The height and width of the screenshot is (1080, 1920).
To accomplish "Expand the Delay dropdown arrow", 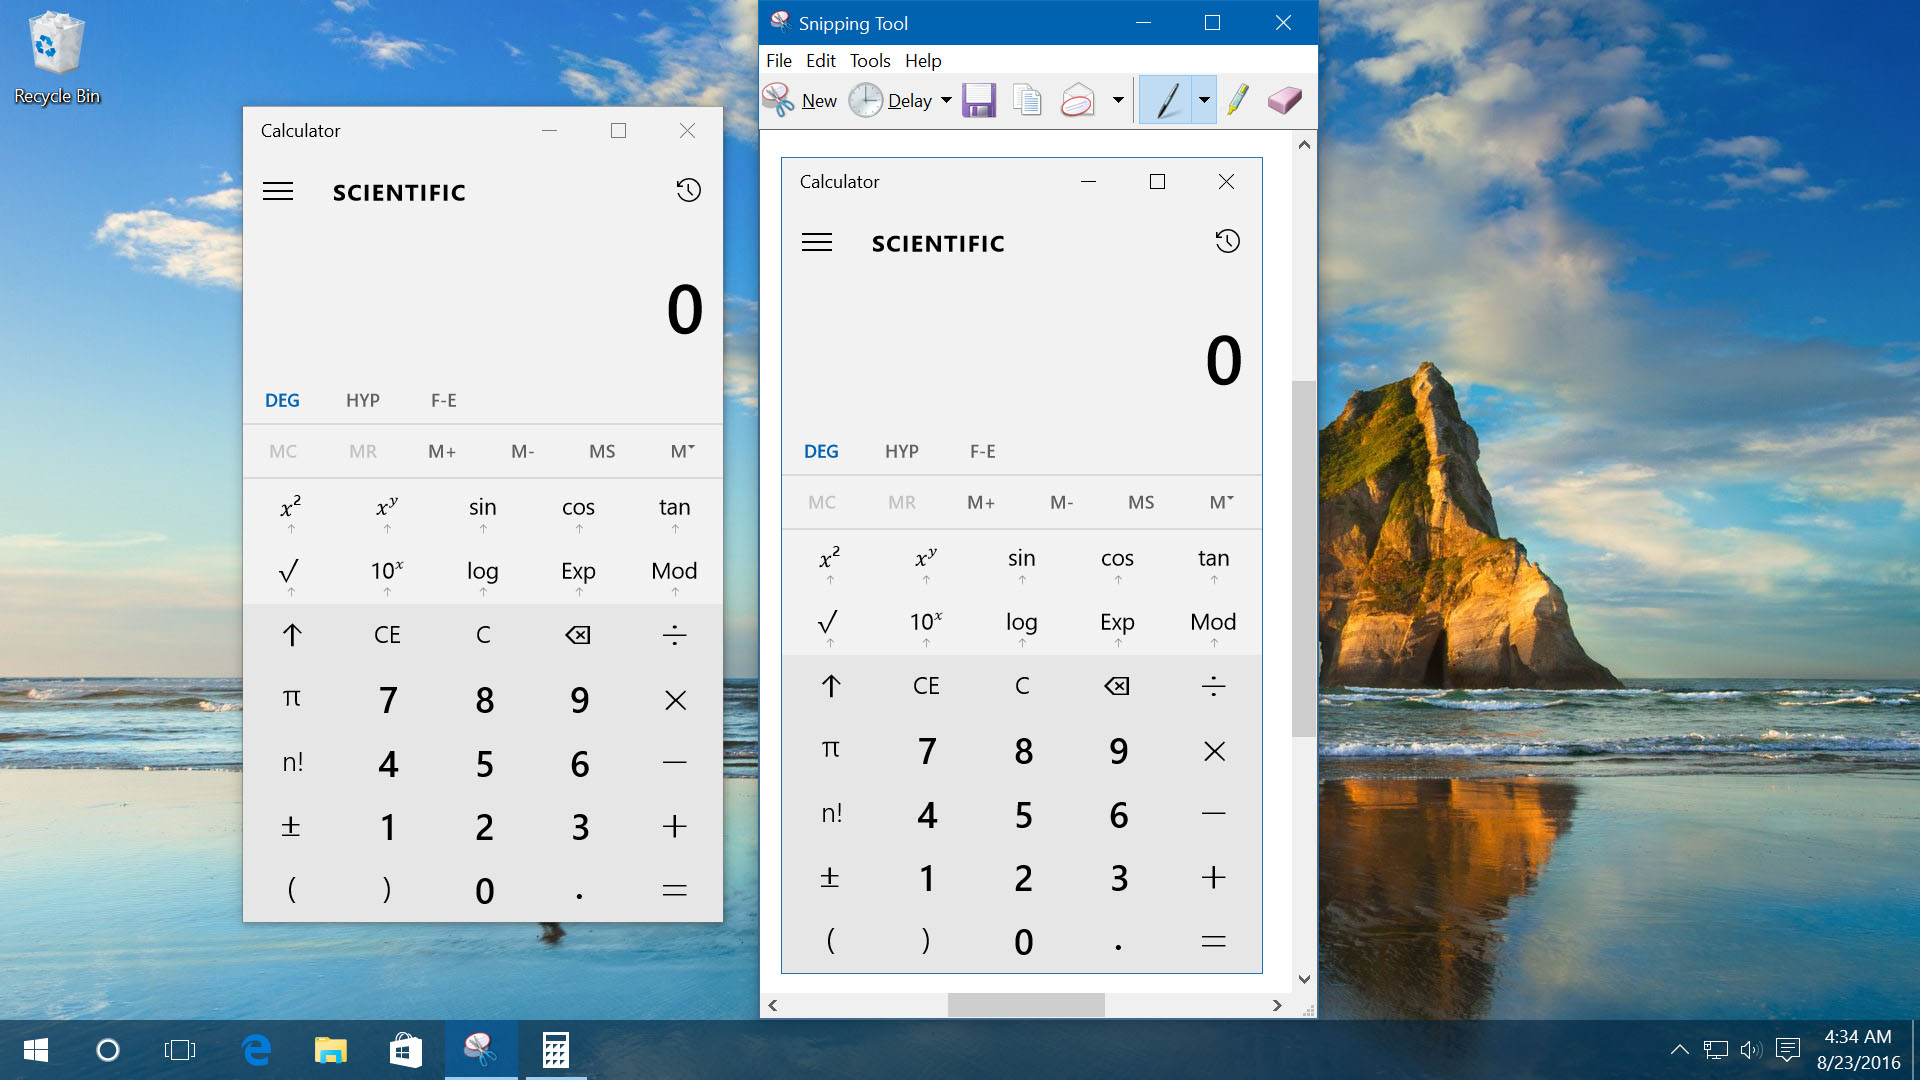I will click(946, 100).
